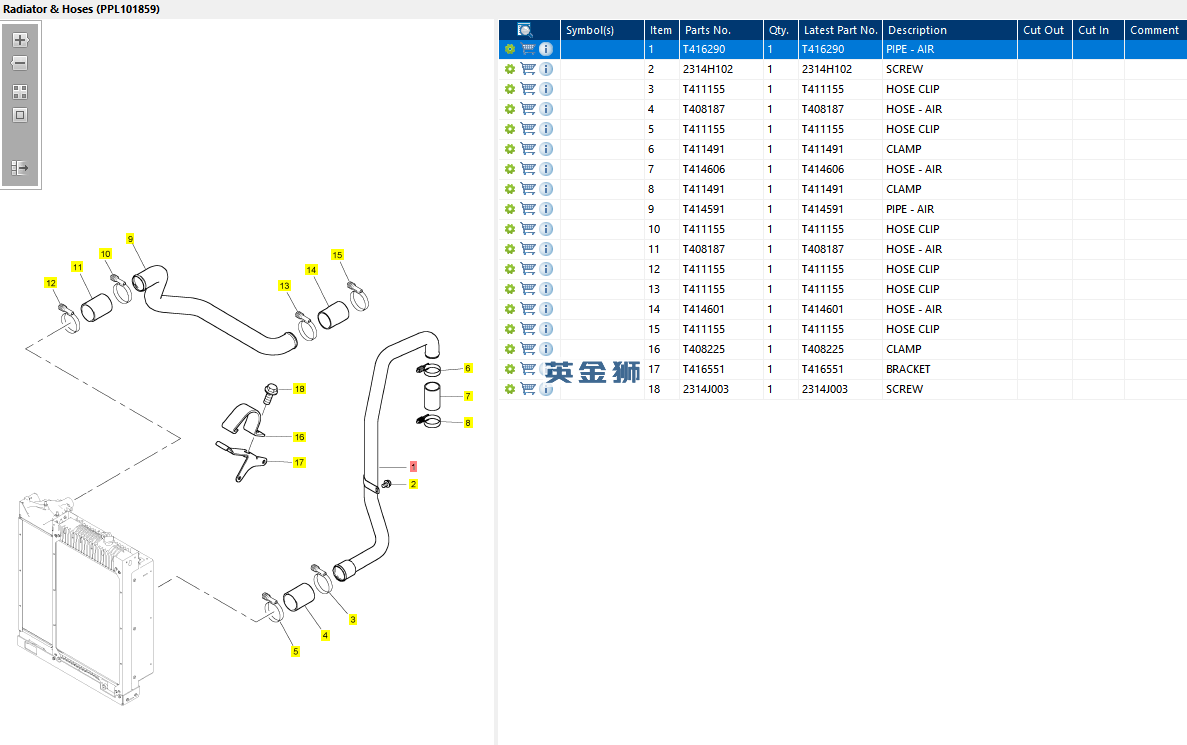Click callout label 9 in diagram
Viewport: 1187px width, 745px height.
click(x=130, y=239)
